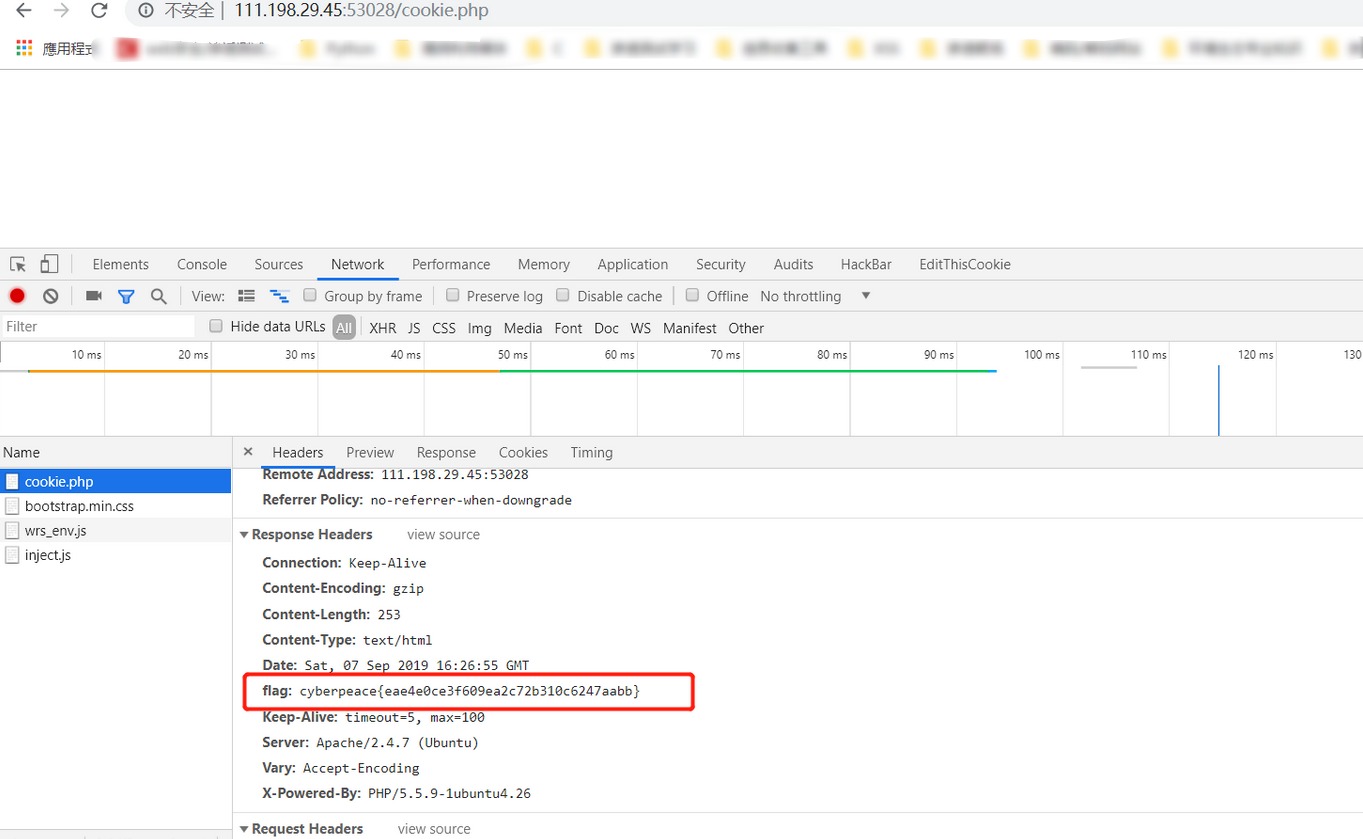Tick the Disable cache checkbox
Image resolution: width=1363 pixels, height=839 pixels.
pyautogui.click(x=563, y=295)
